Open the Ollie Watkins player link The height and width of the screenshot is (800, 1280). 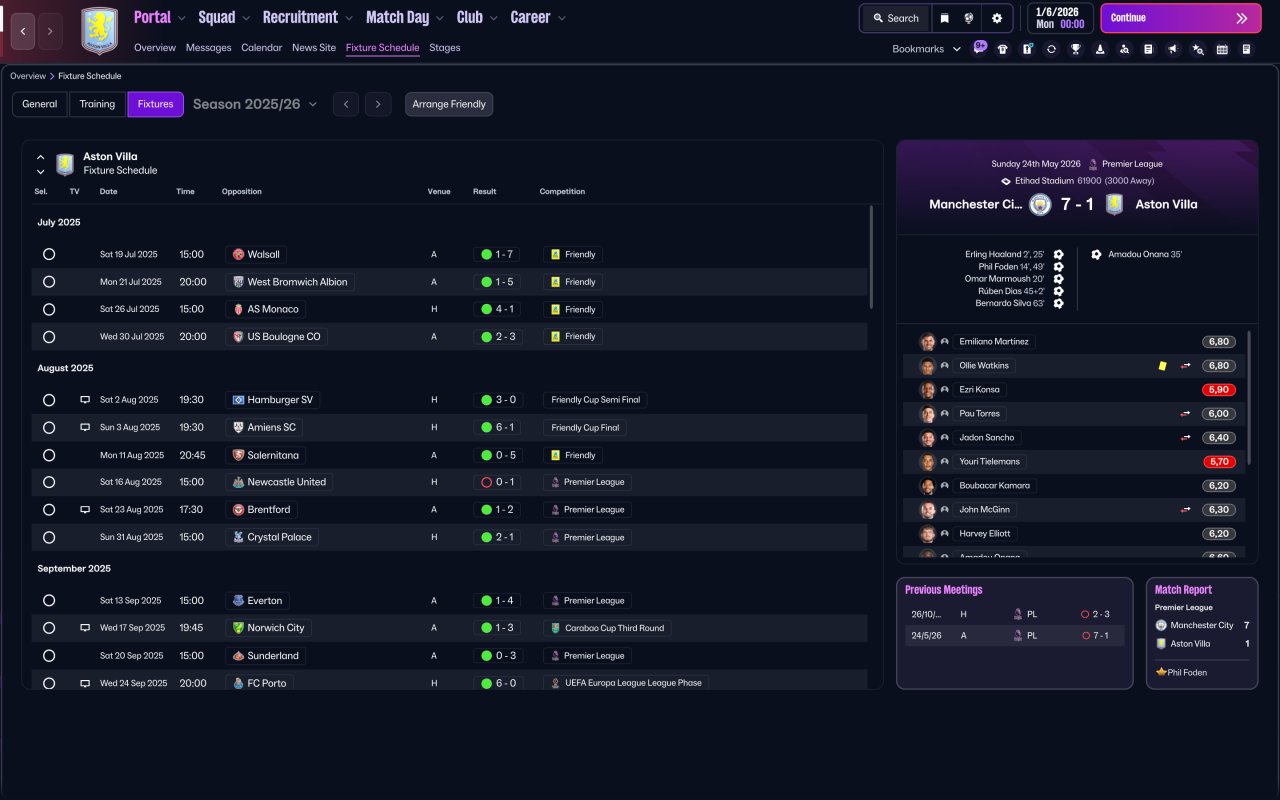pyautogui.click(x=984, y=366)
